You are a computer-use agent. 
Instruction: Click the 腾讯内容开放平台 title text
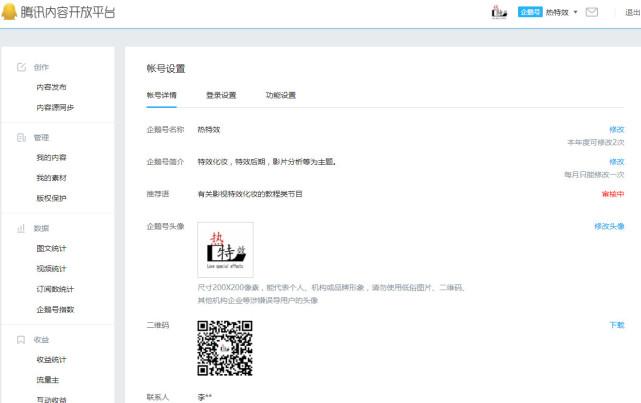[x=68, y=12]
